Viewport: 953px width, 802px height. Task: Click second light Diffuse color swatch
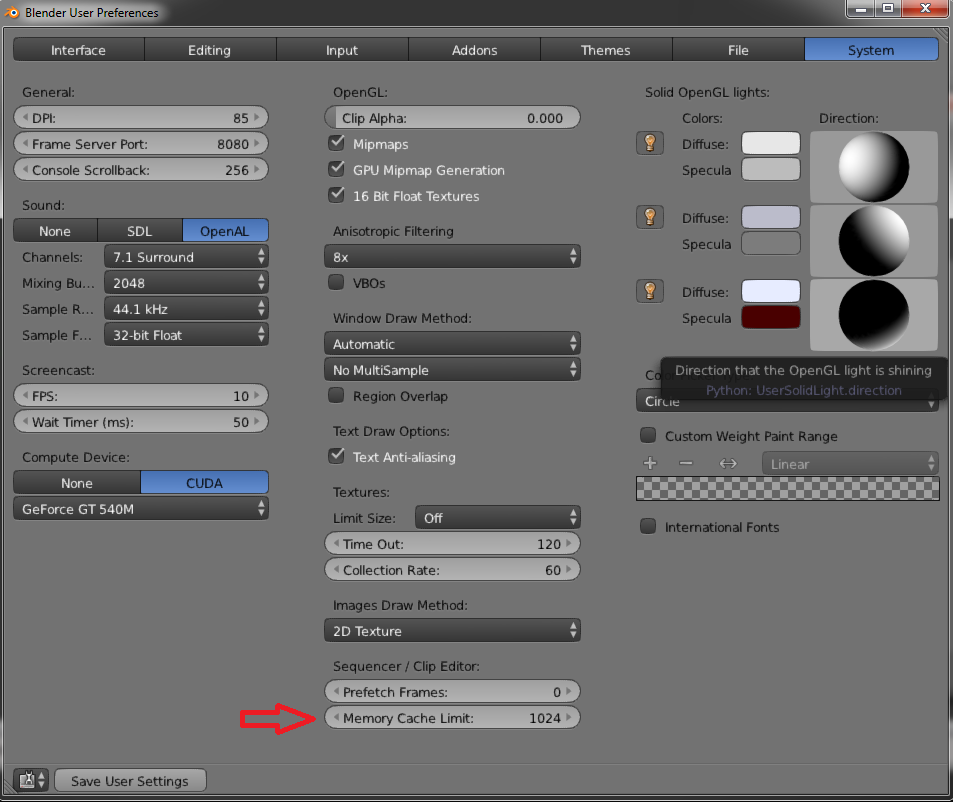(771, 217)
